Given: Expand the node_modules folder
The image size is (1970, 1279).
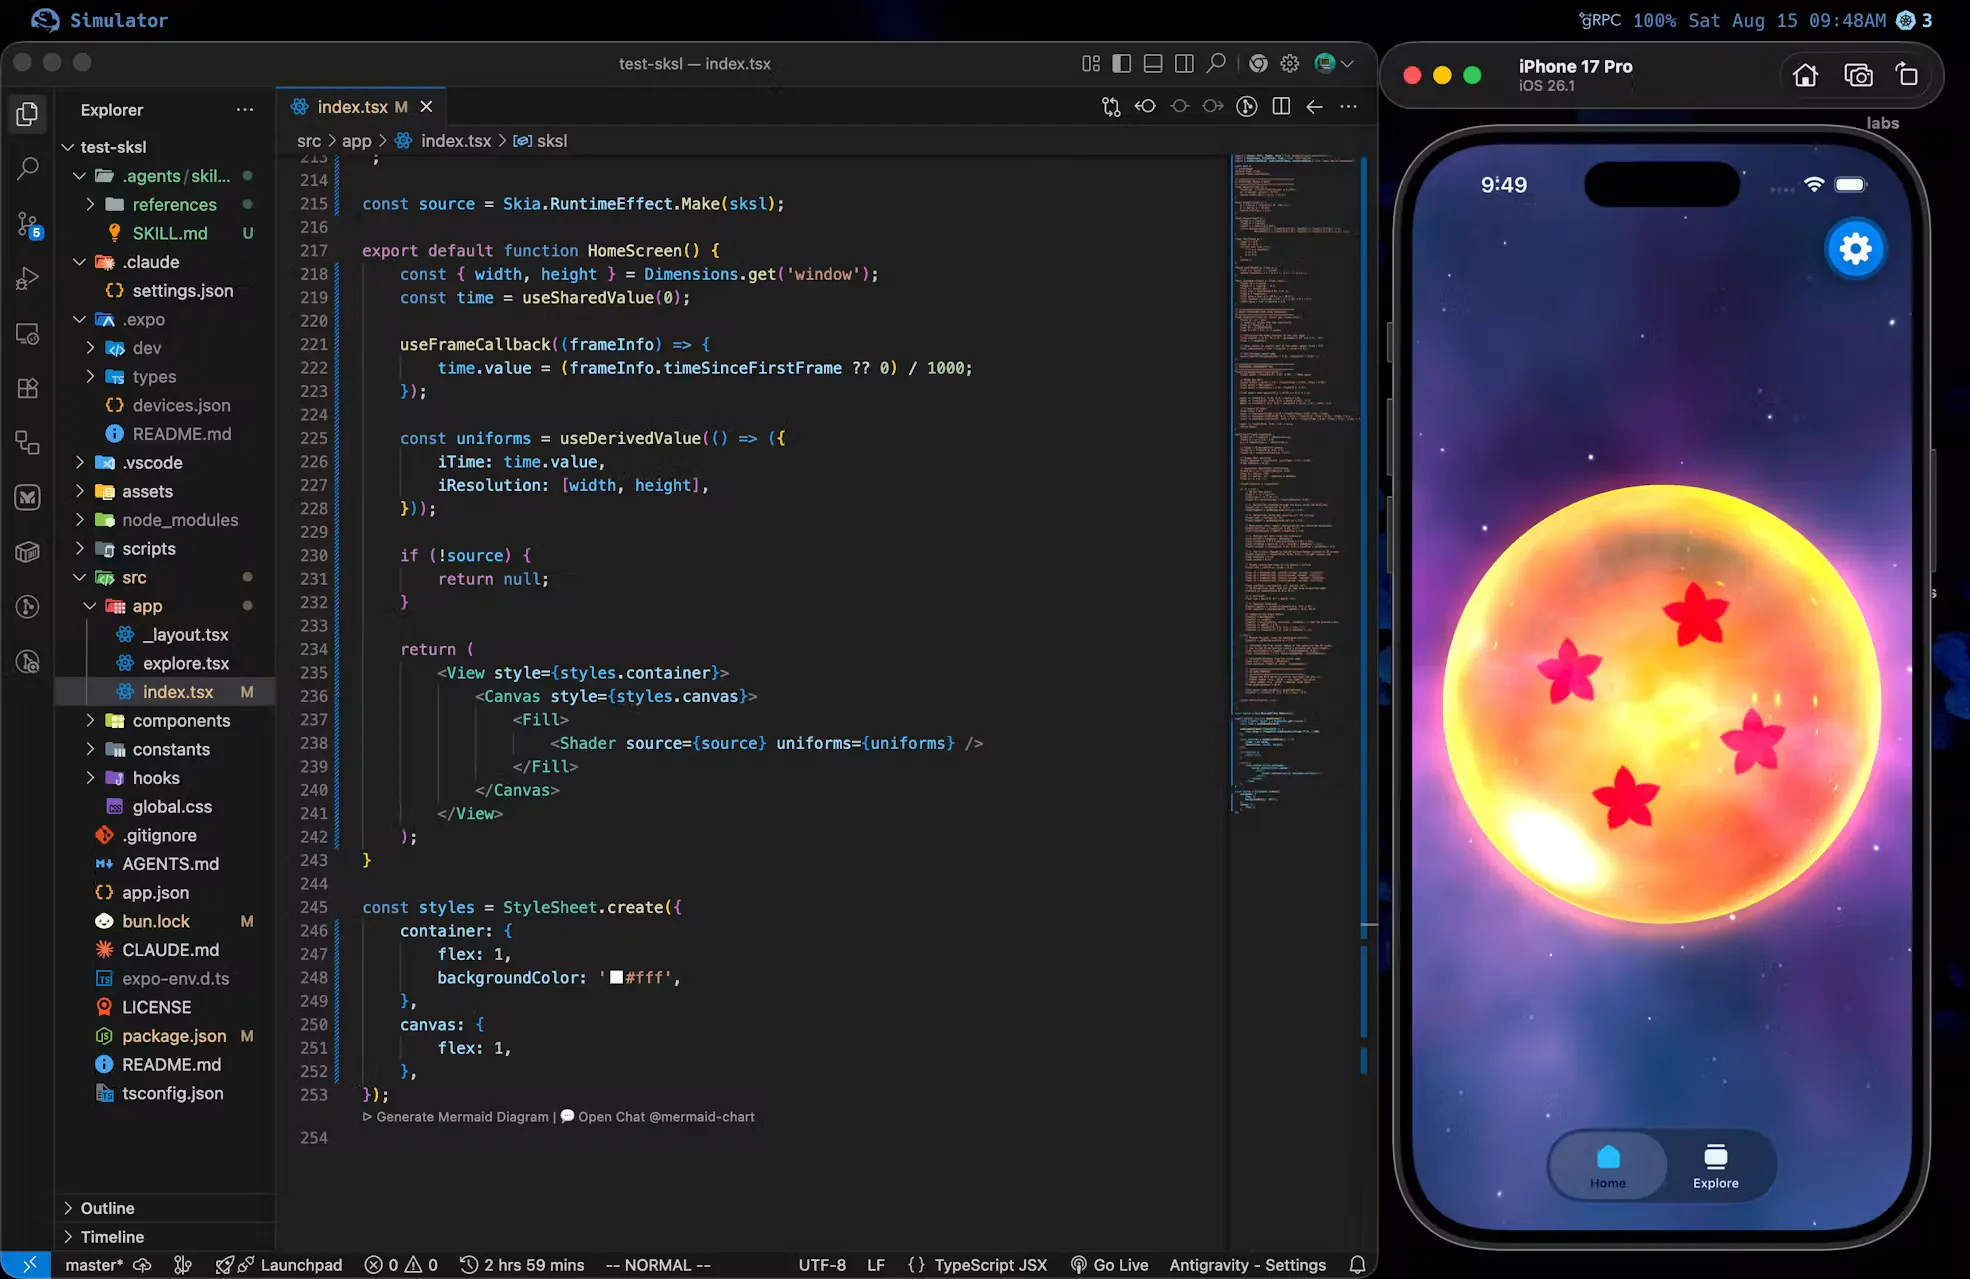Looking at the screenshot, I should [x=79, y=520].
